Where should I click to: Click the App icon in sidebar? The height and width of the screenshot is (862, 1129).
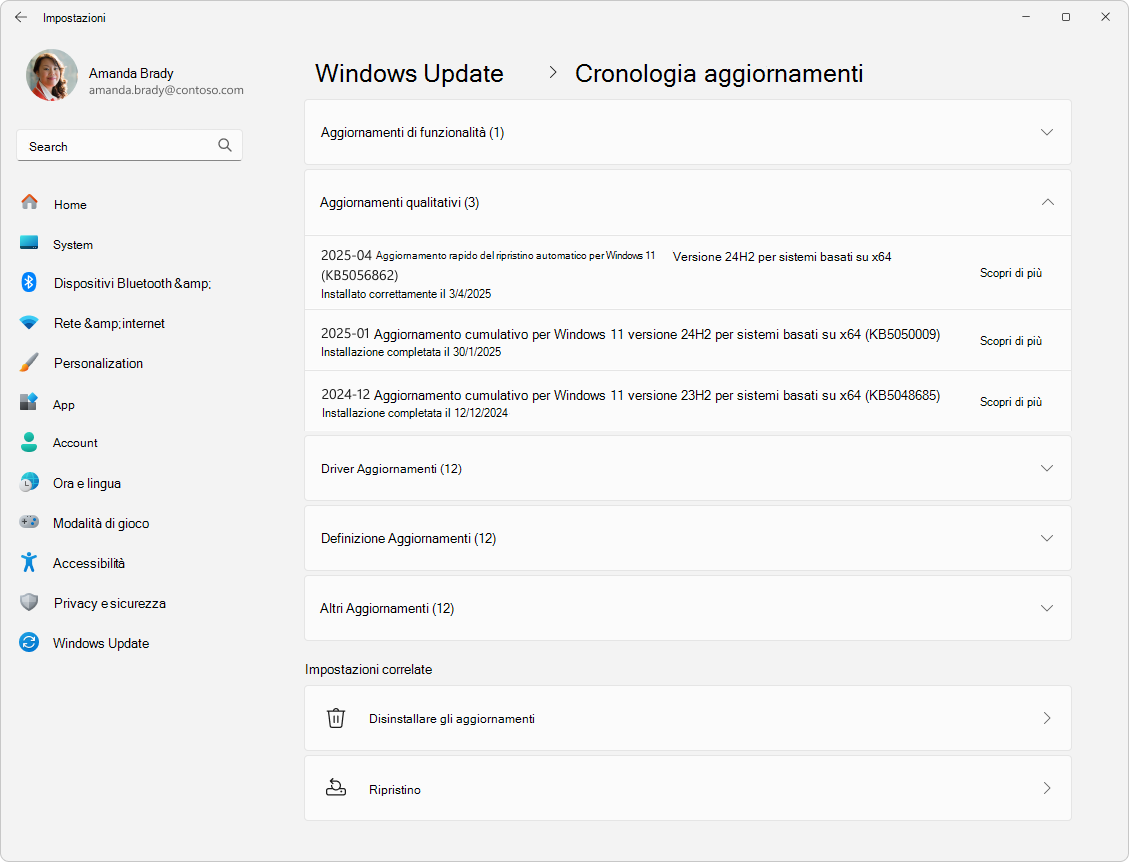29,402
